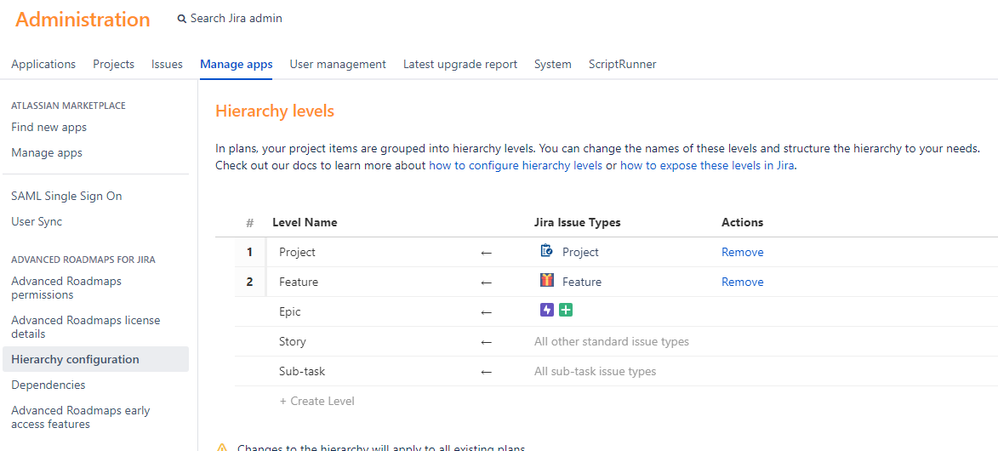The image size is (998, 451).
Task: Click the arrow in the Project row
Action: [486, 253]
